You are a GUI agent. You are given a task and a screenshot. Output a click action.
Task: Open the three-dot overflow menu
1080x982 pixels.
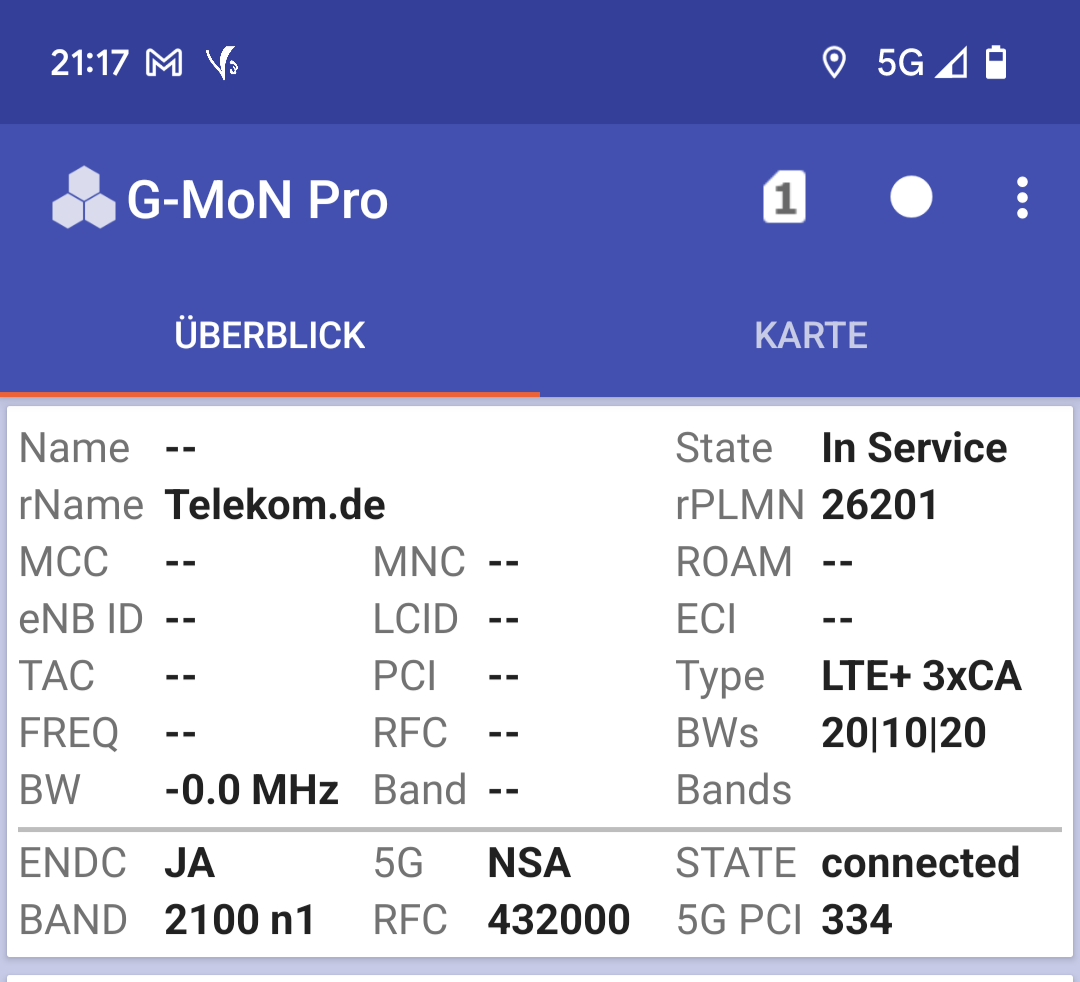click(1022, 198)
